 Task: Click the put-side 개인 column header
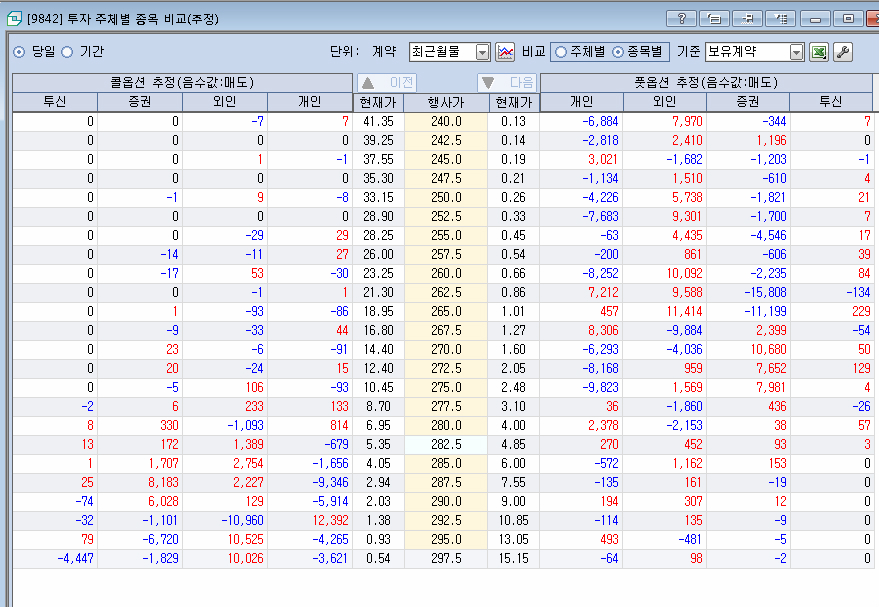tap(582, 101)
